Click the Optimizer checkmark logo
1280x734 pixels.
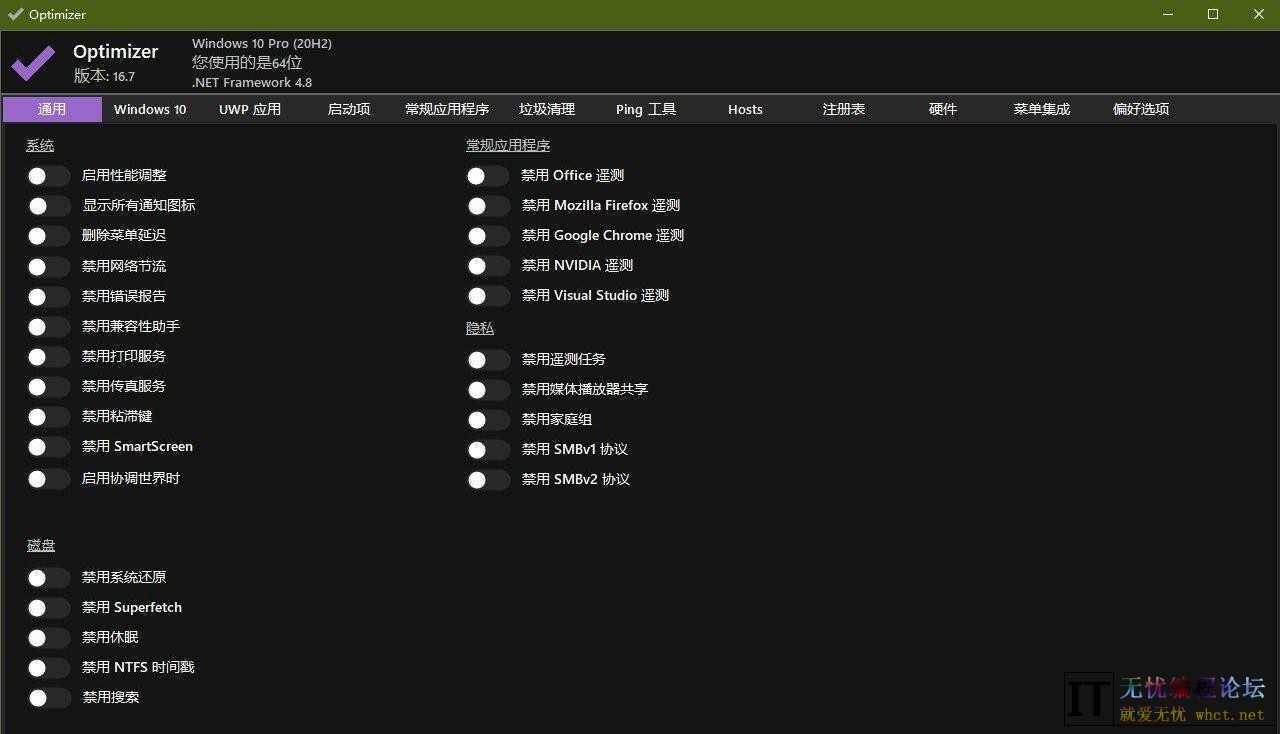pos(31,62)
